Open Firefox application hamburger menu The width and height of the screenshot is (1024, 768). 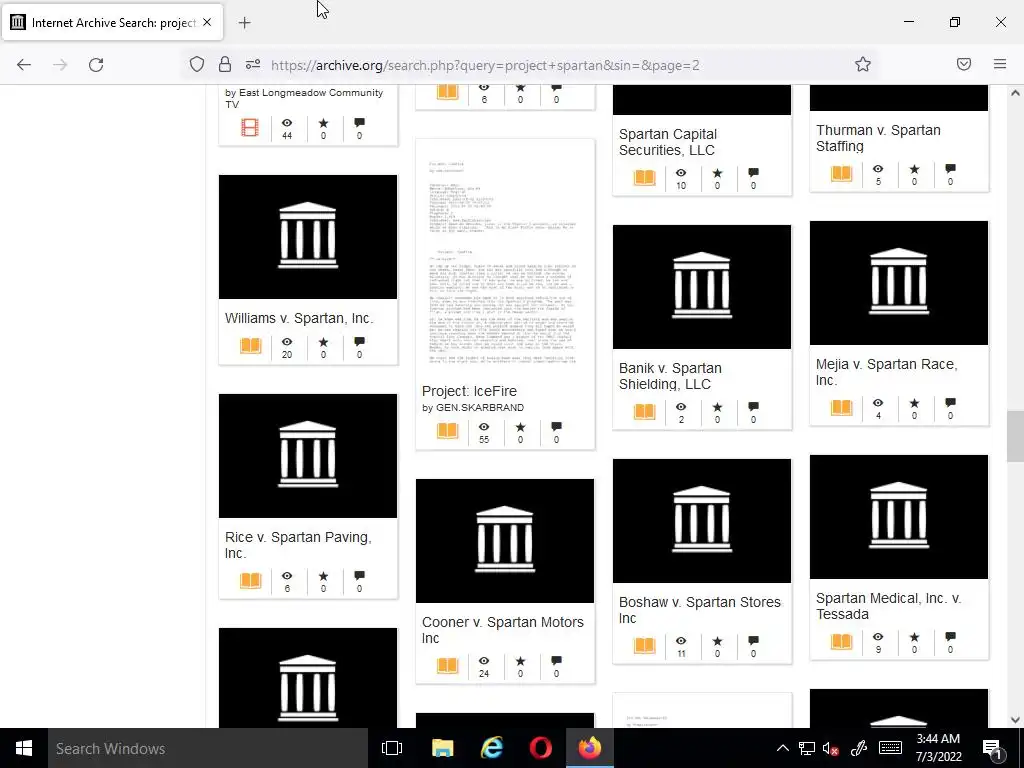click(x=1000, y=64)
